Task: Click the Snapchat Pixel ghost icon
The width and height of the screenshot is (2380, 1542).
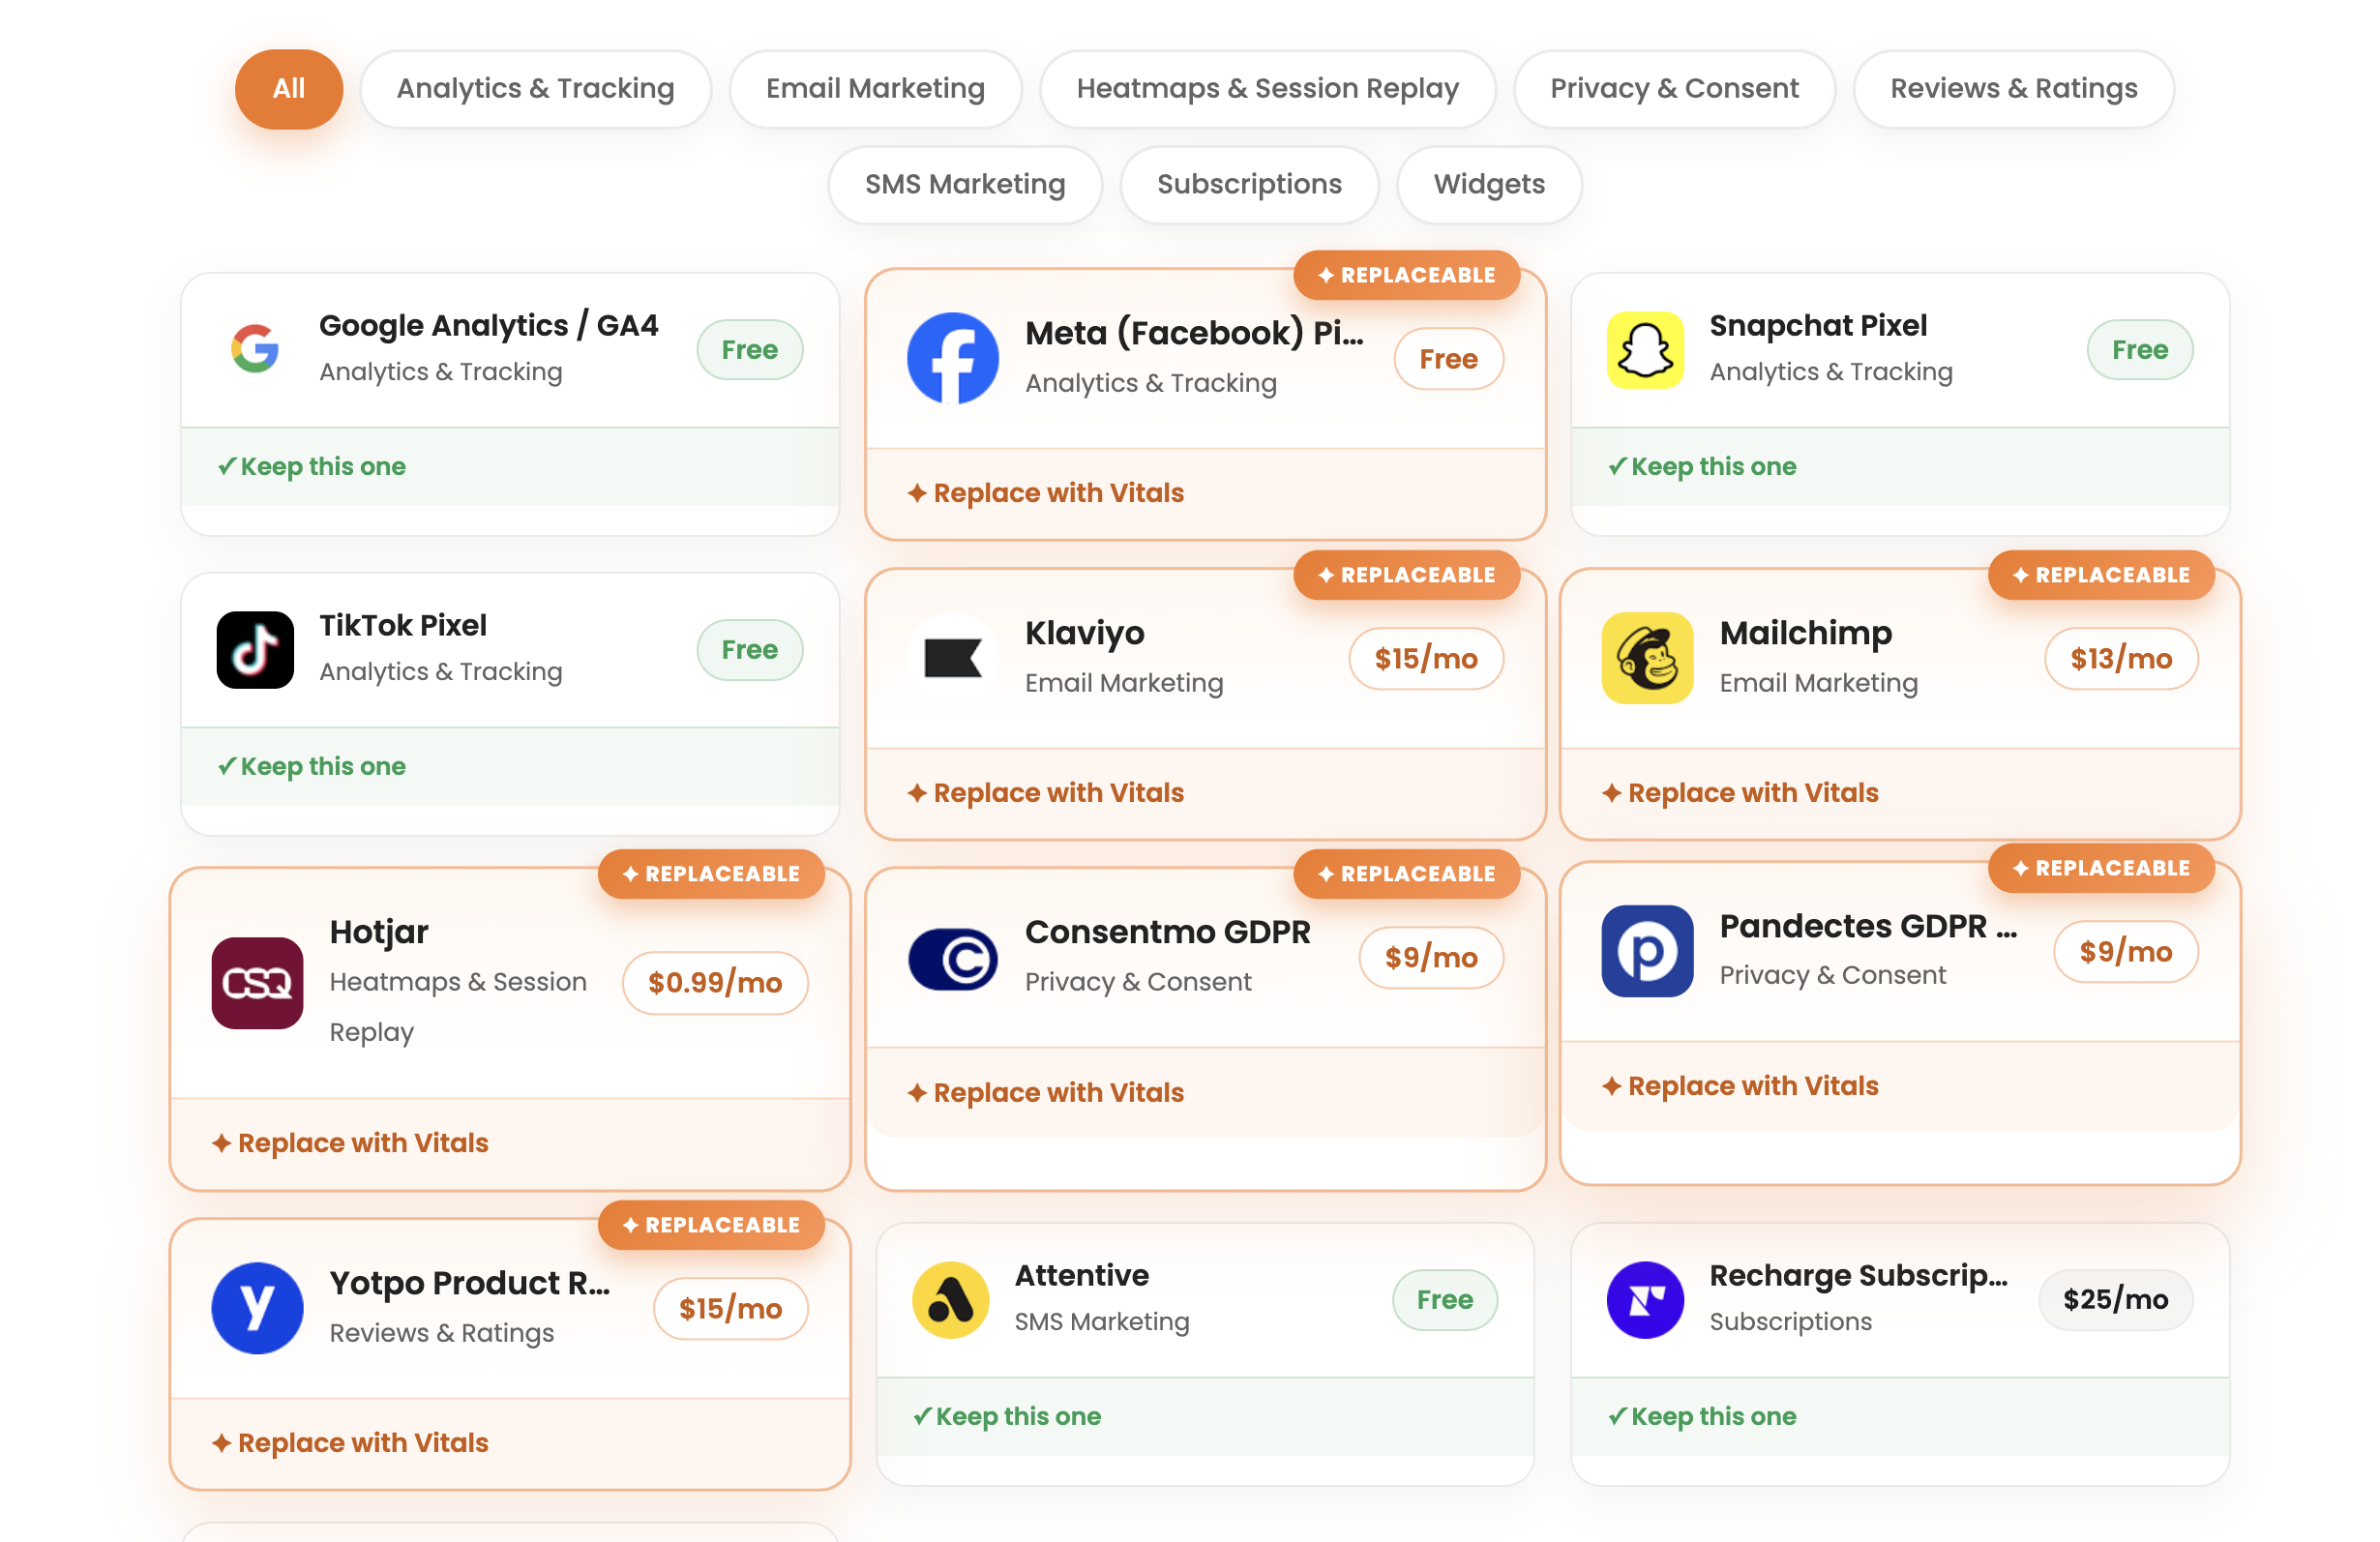Action: coord(1645,349)
